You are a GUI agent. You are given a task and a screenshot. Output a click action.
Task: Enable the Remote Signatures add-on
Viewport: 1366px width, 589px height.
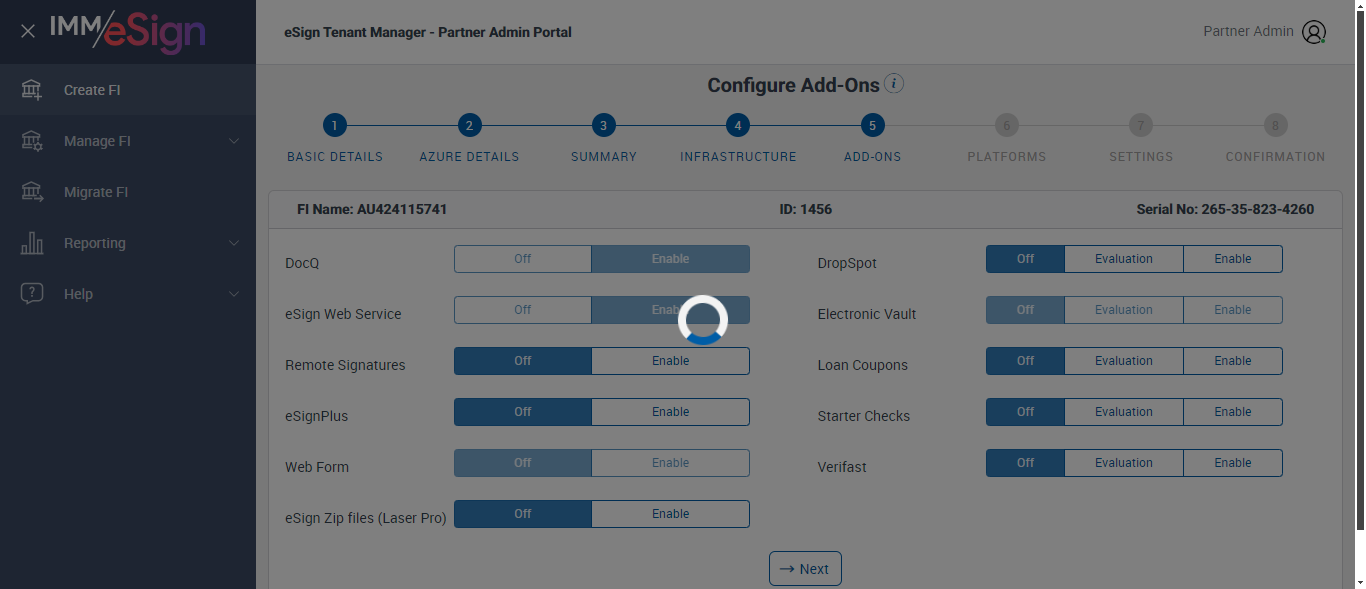670,361
